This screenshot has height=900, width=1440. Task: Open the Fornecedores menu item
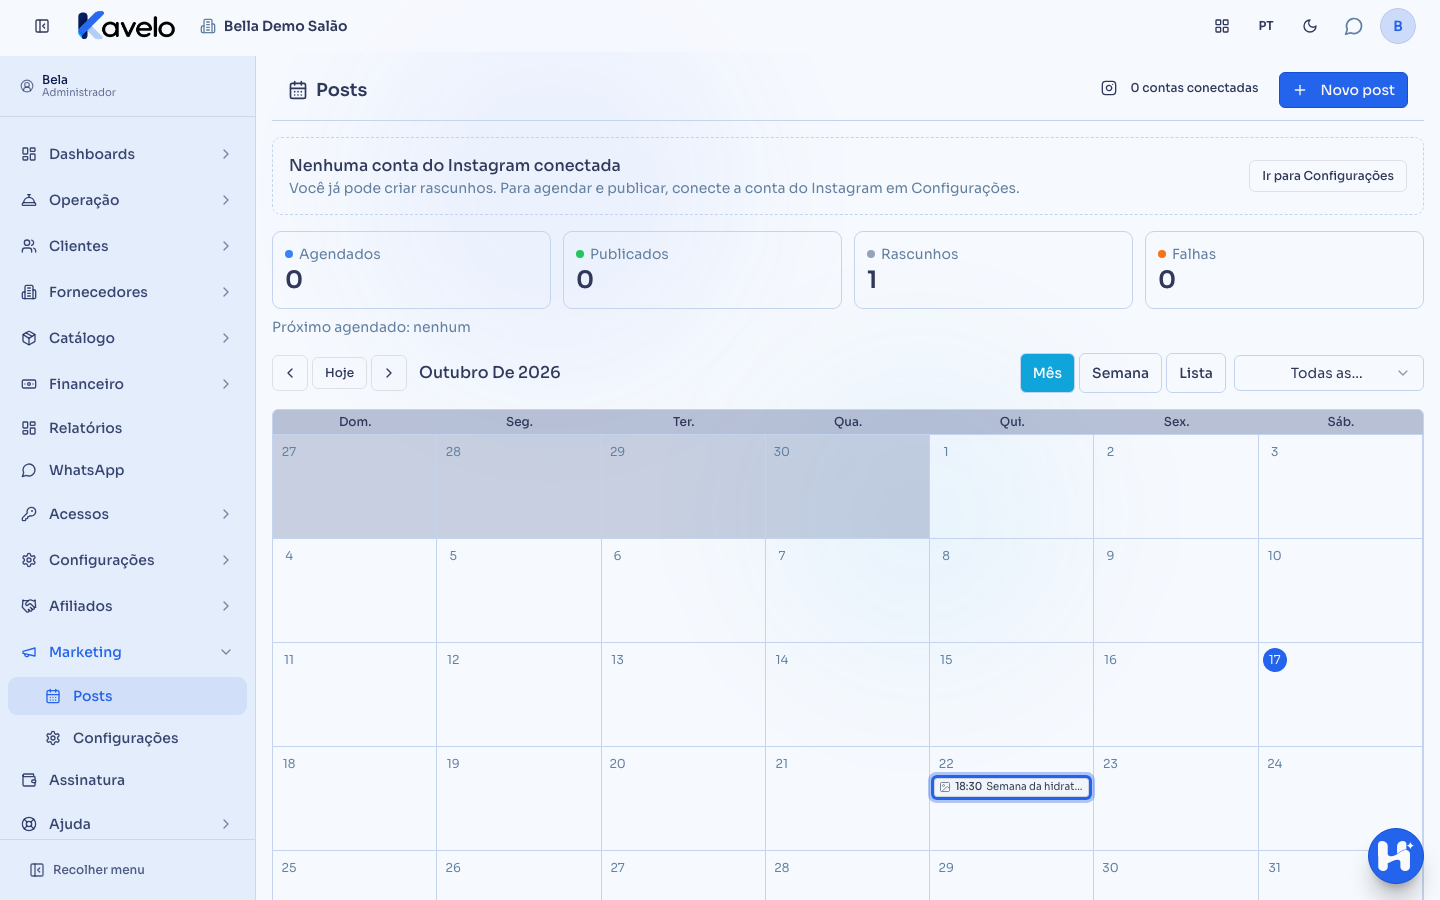[x=127, y=292]
